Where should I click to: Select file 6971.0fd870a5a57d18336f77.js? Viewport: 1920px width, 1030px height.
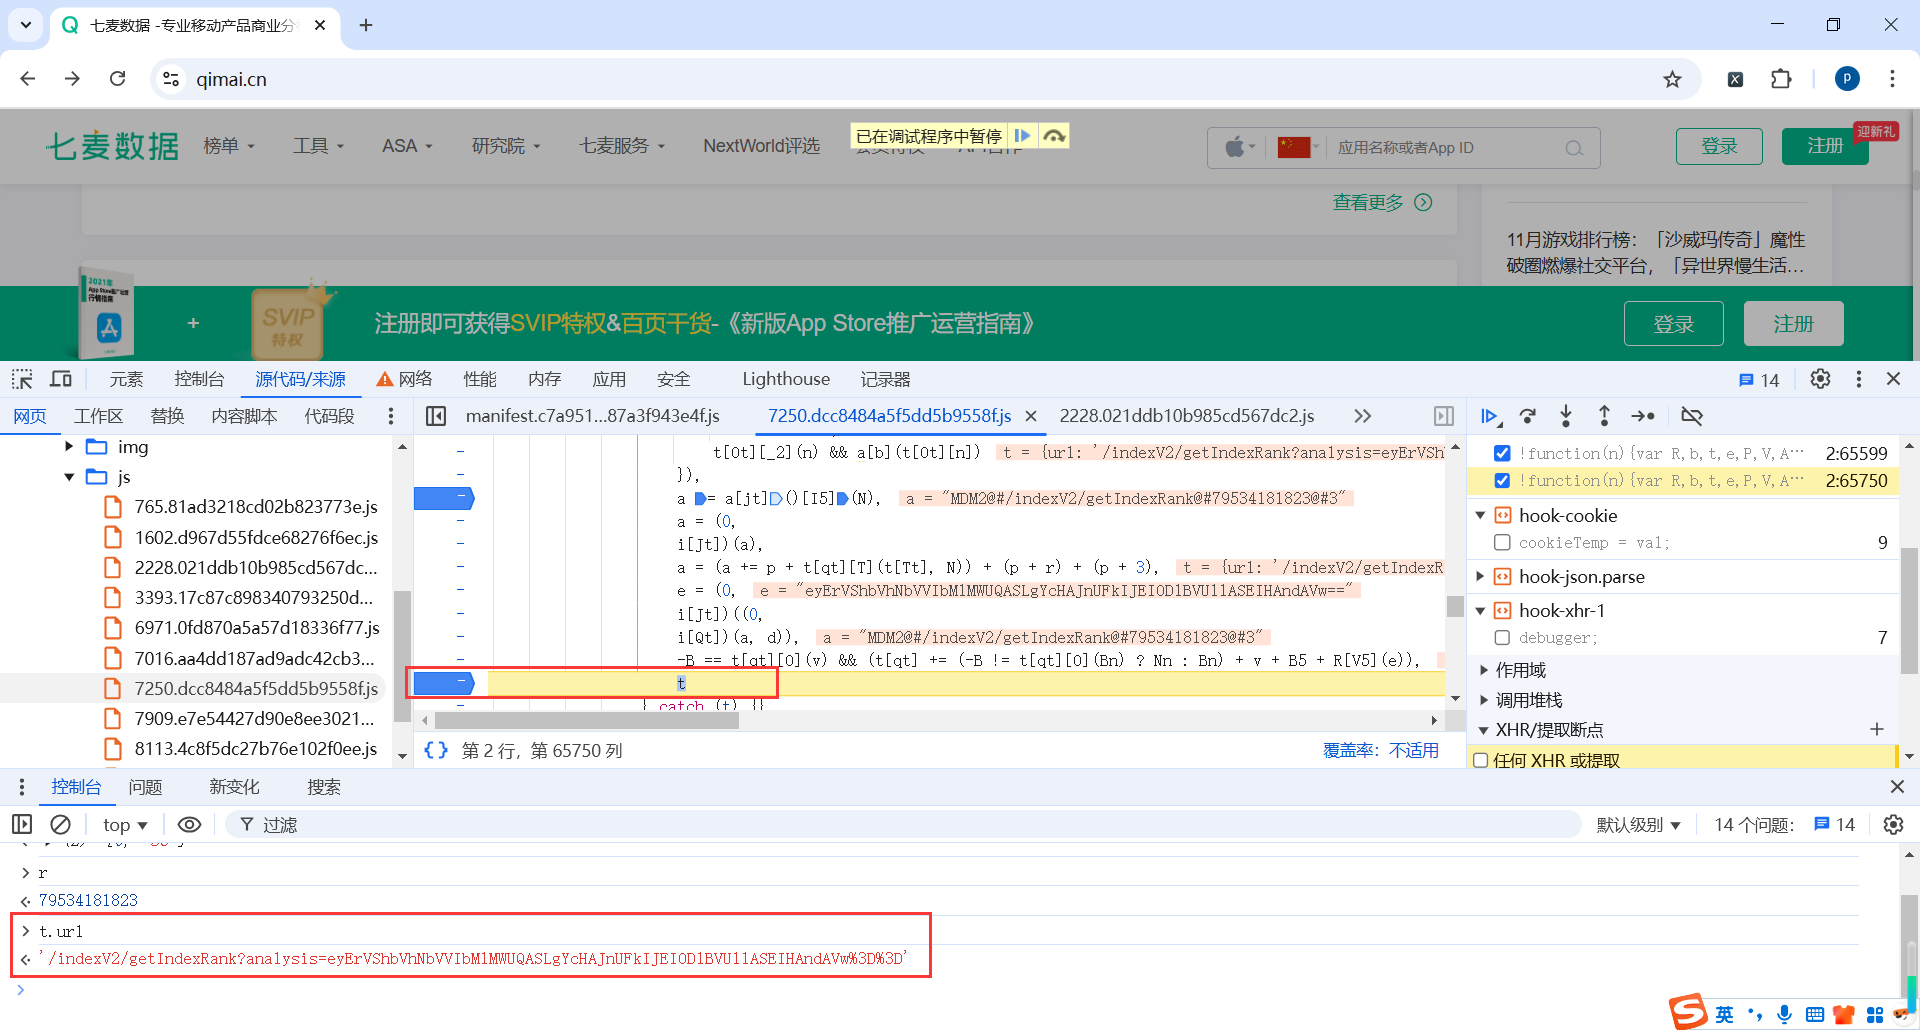point(257,628)
